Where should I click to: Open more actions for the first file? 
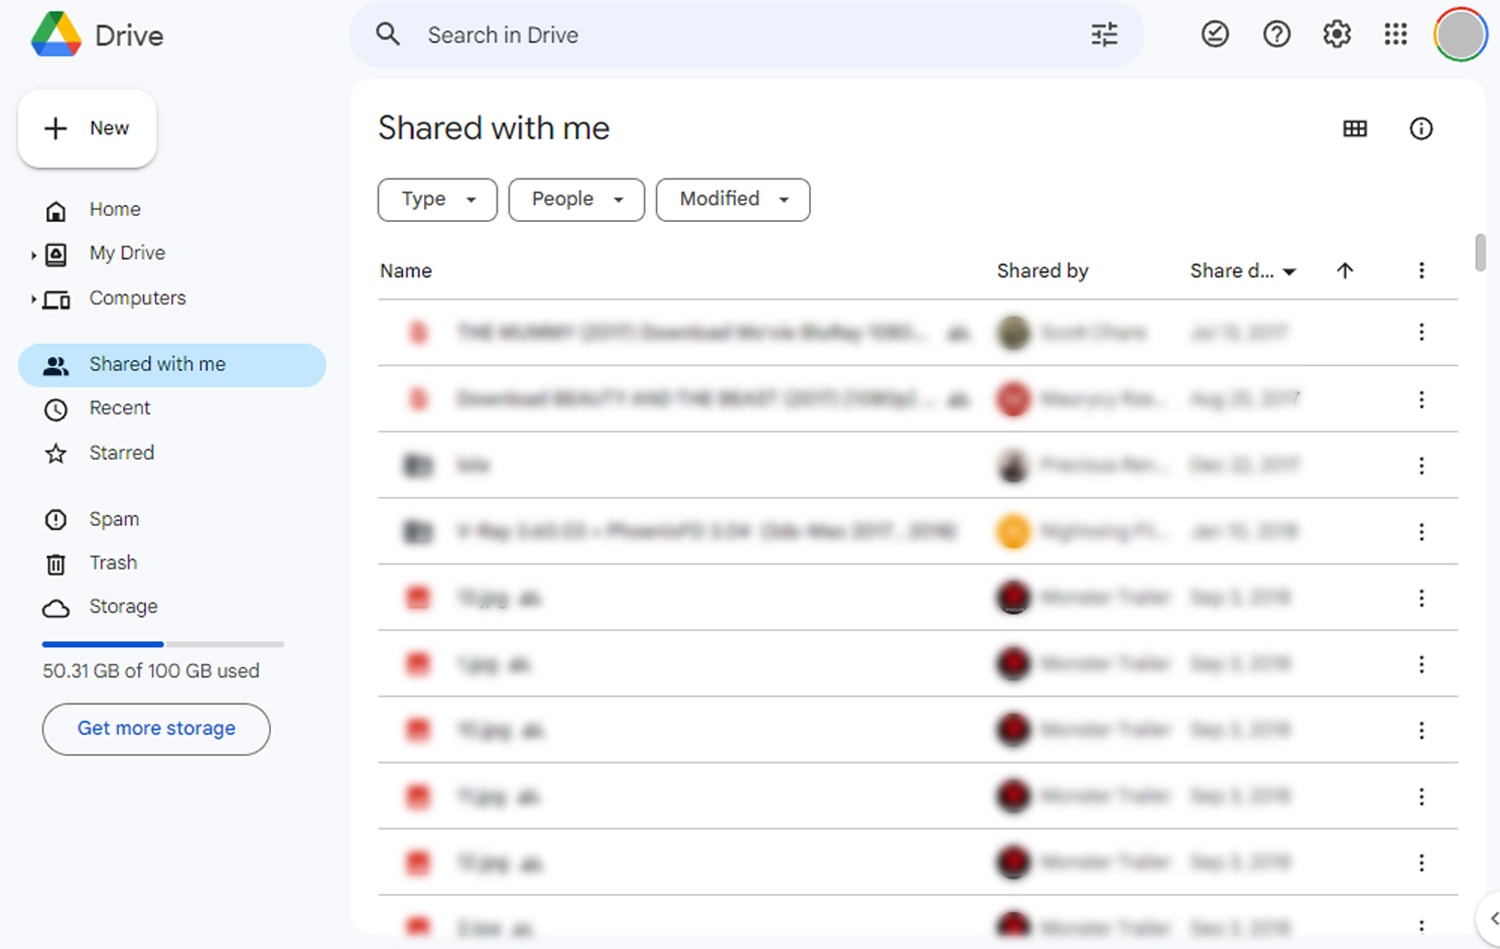1421,332
